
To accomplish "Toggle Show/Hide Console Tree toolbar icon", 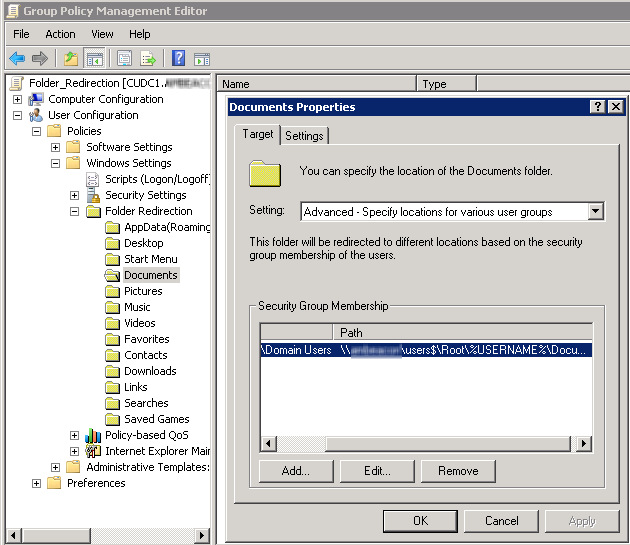I will (x=95, y=58).
